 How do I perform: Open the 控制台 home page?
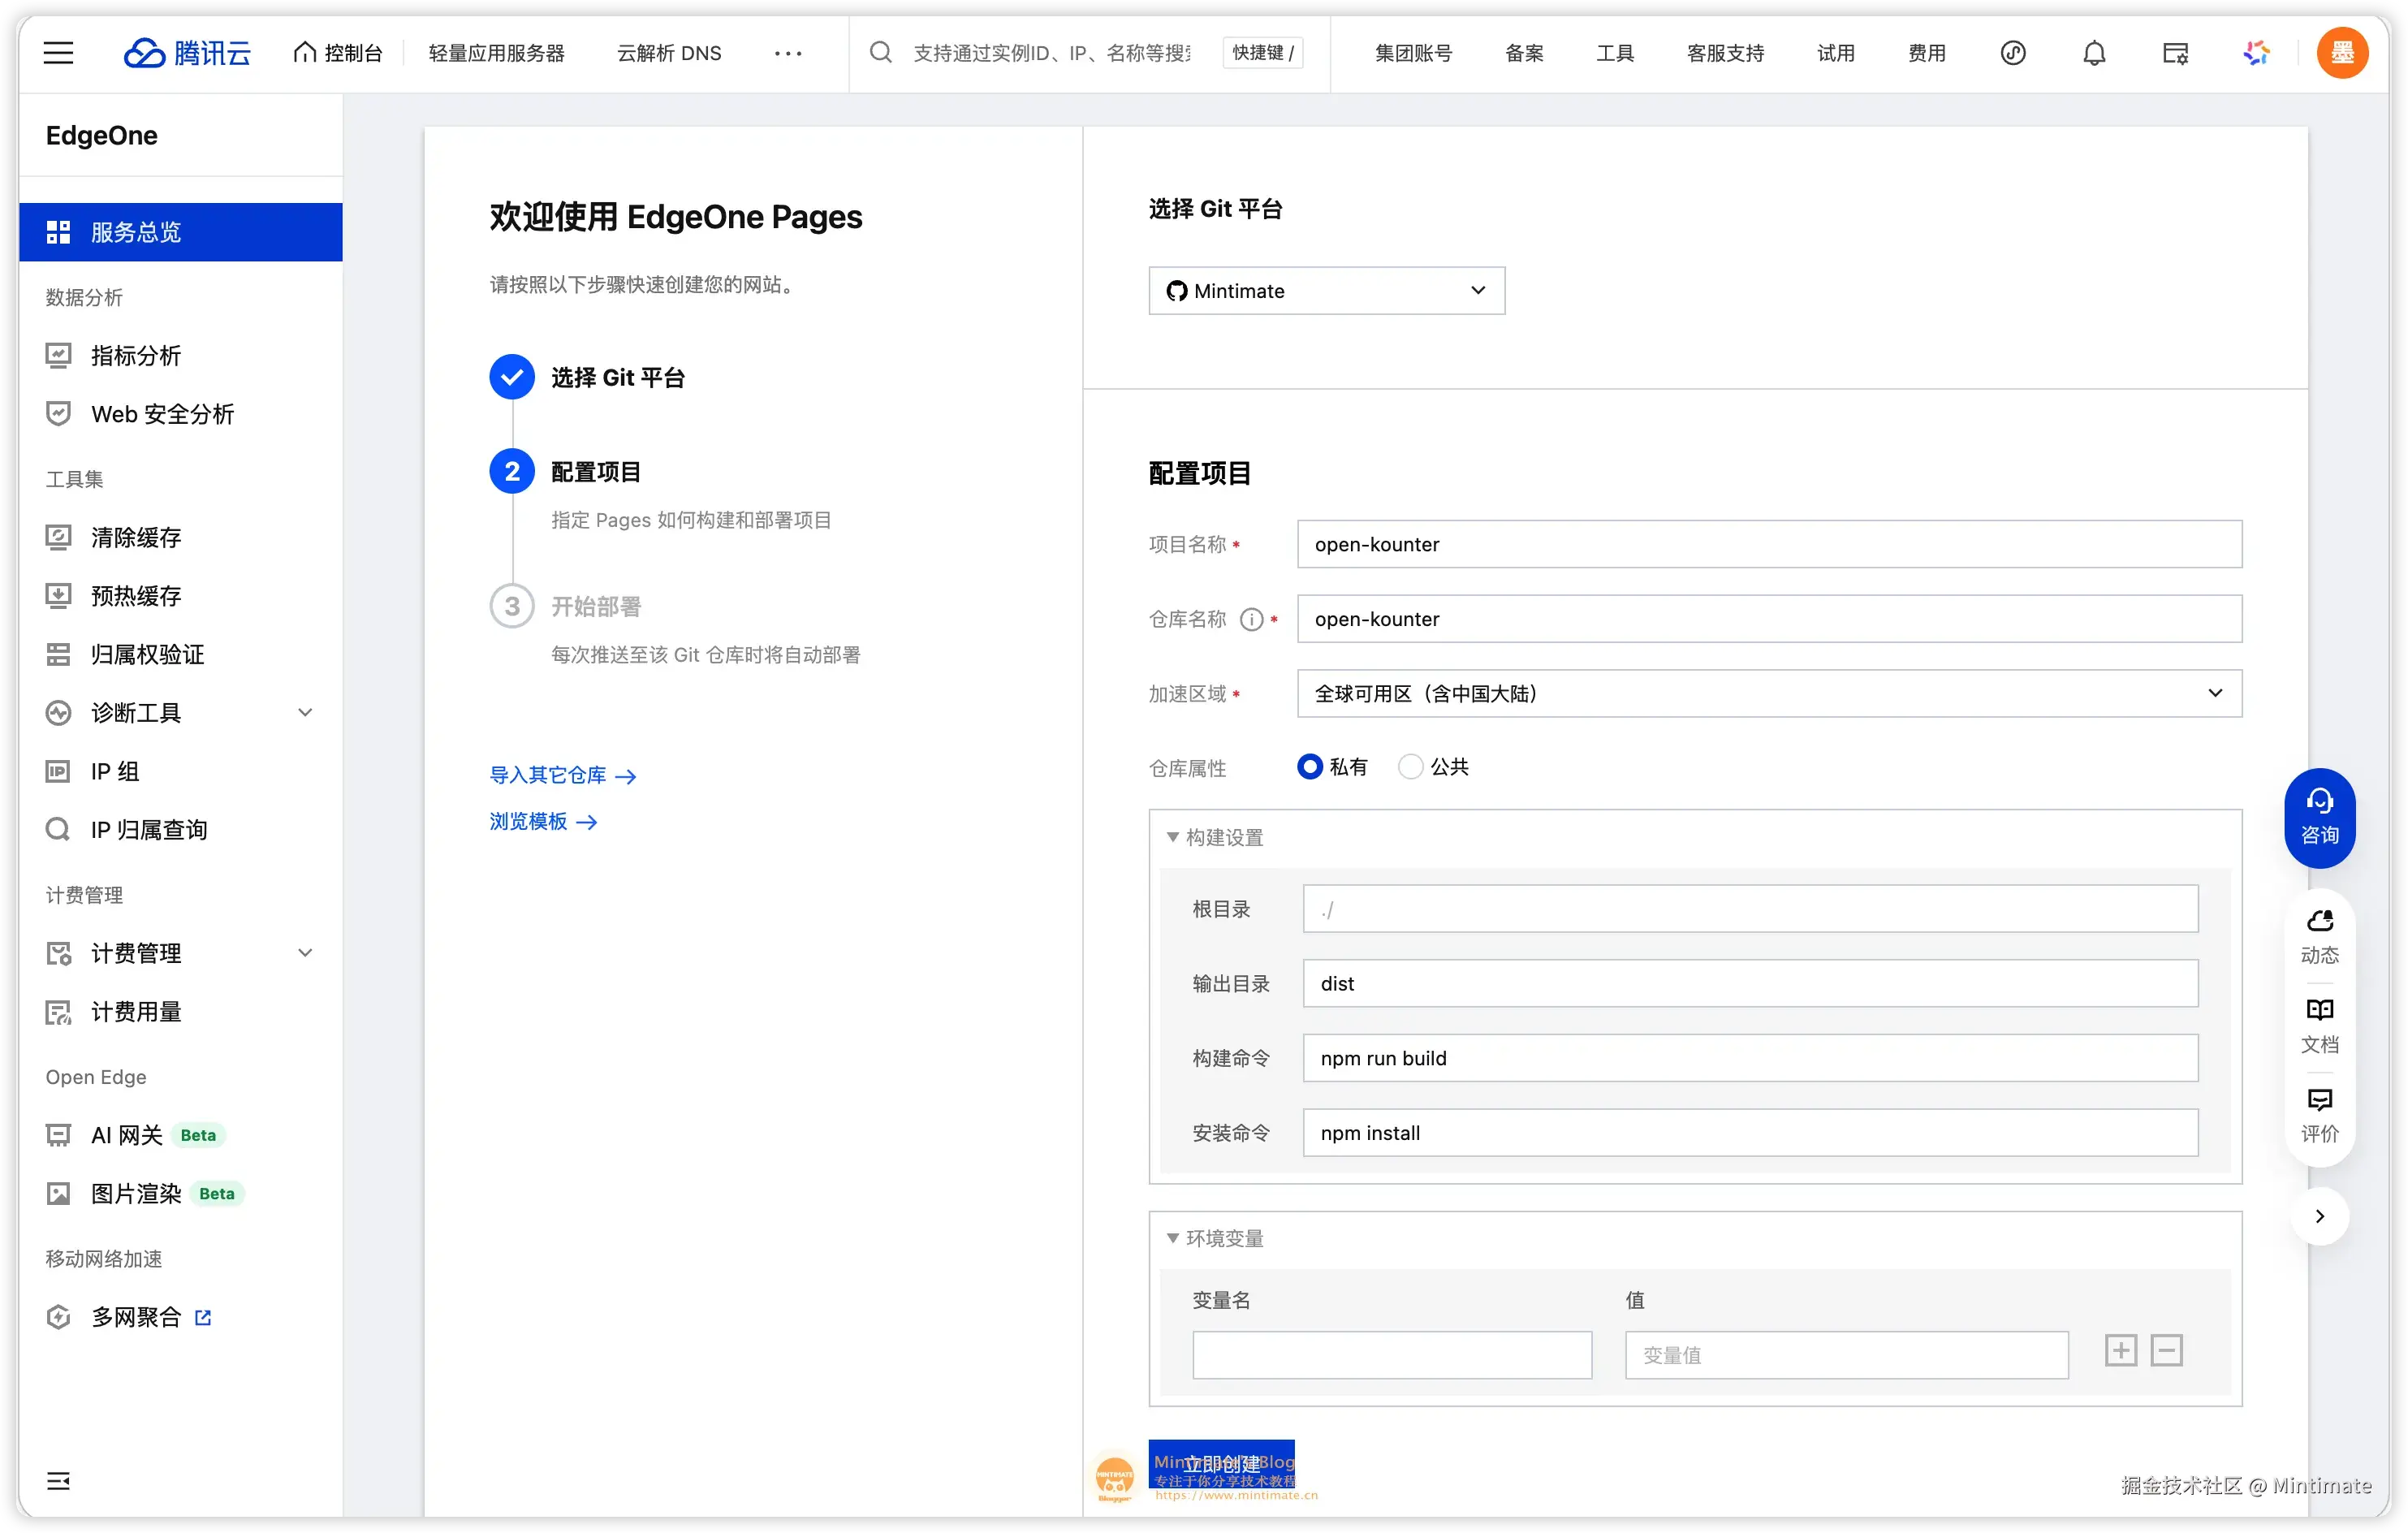click(x=338, y=52)
